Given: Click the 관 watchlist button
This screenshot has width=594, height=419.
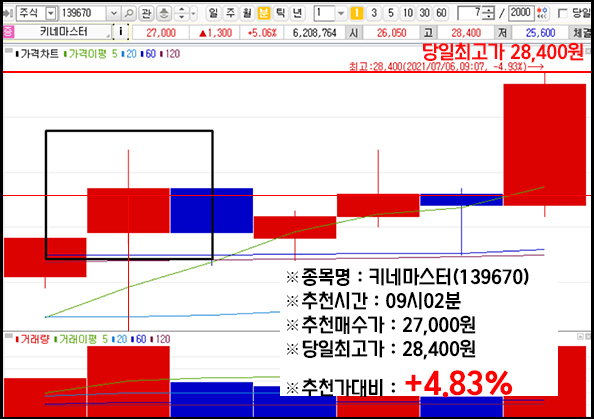Looking at the screenshot, I should [x=146, y=13].
